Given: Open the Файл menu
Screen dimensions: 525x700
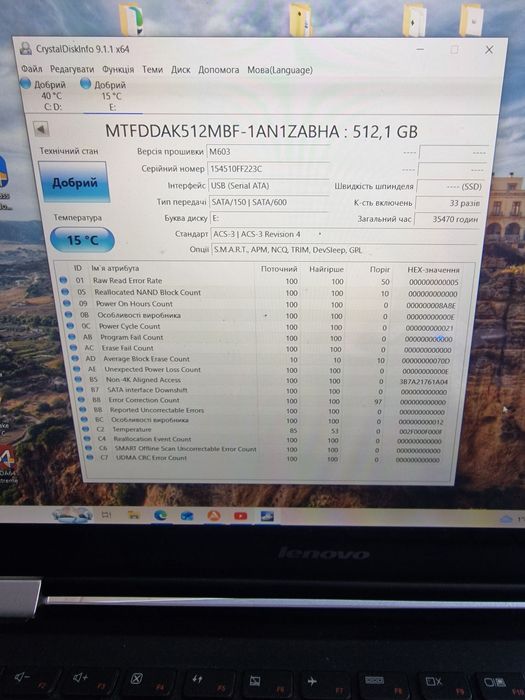Looking at the screenshot, I should 32,69.
